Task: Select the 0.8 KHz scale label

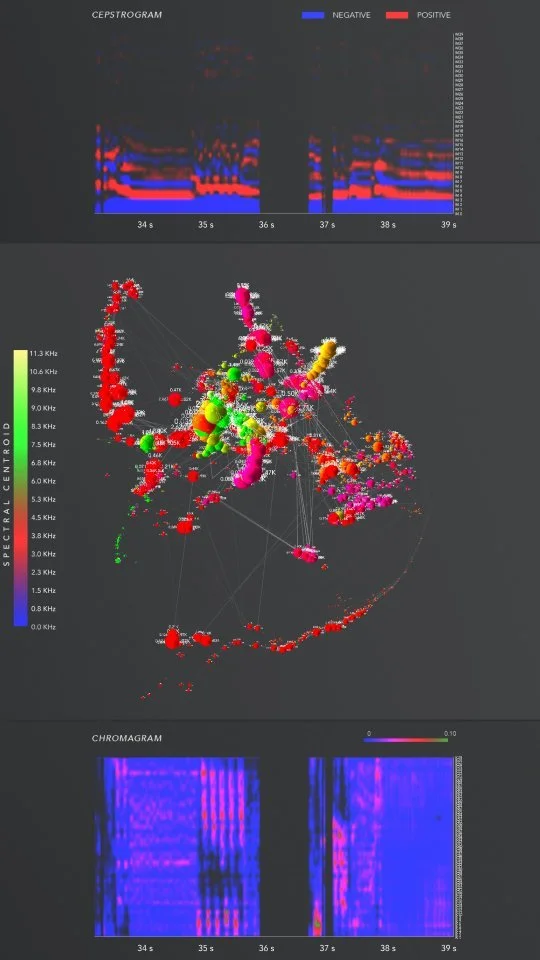Action: pos(43,609)
